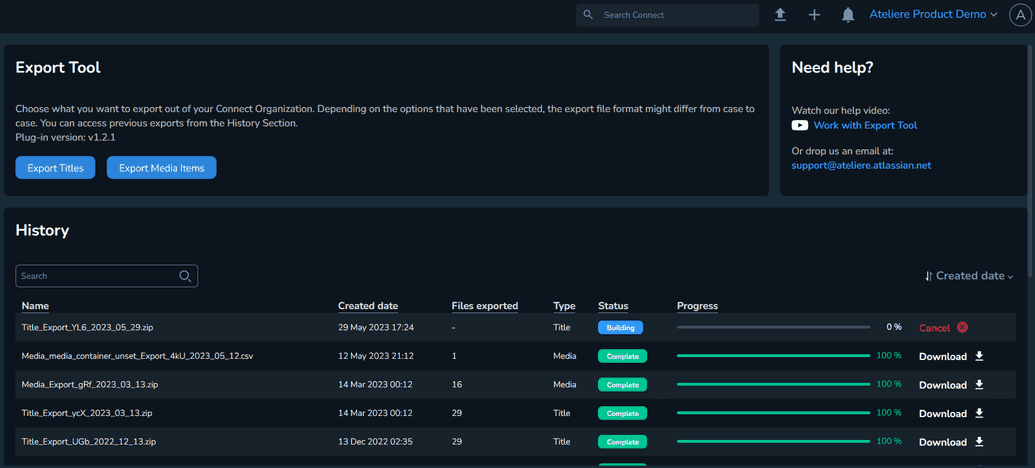Screen dimensions: 1035x468
Task: Click Complete badge in Media_Export_gRf row
Action: pyautogui.click(x=622, y=384)
